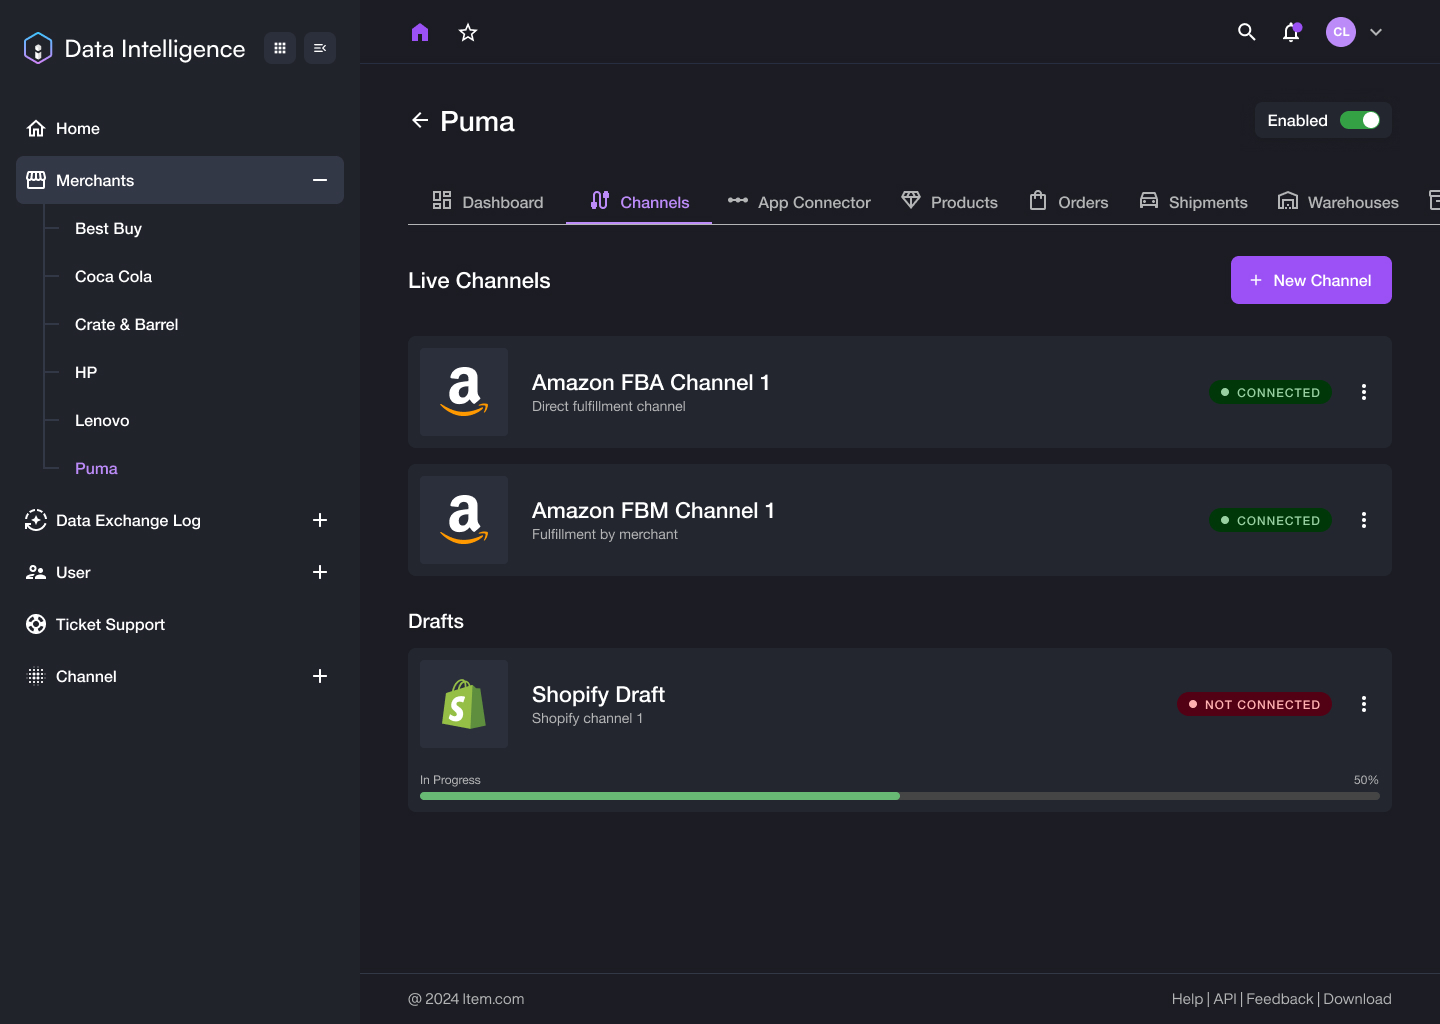Select Best Buy merchant
This screenshot has width=1440, height=1024.
coord(108,228)
